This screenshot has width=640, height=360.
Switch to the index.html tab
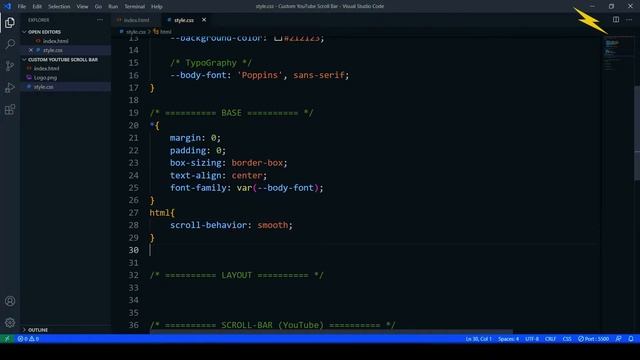click(136, 20)
